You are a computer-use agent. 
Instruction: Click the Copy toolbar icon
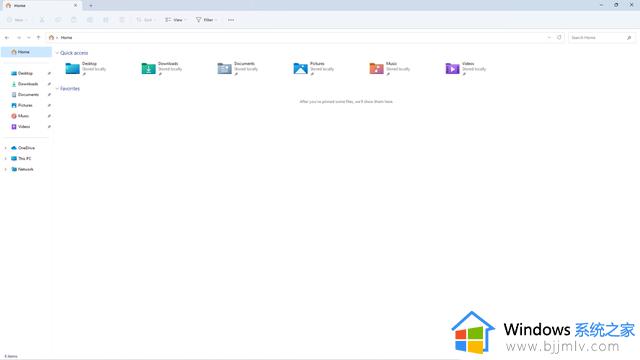coord(58,20)
